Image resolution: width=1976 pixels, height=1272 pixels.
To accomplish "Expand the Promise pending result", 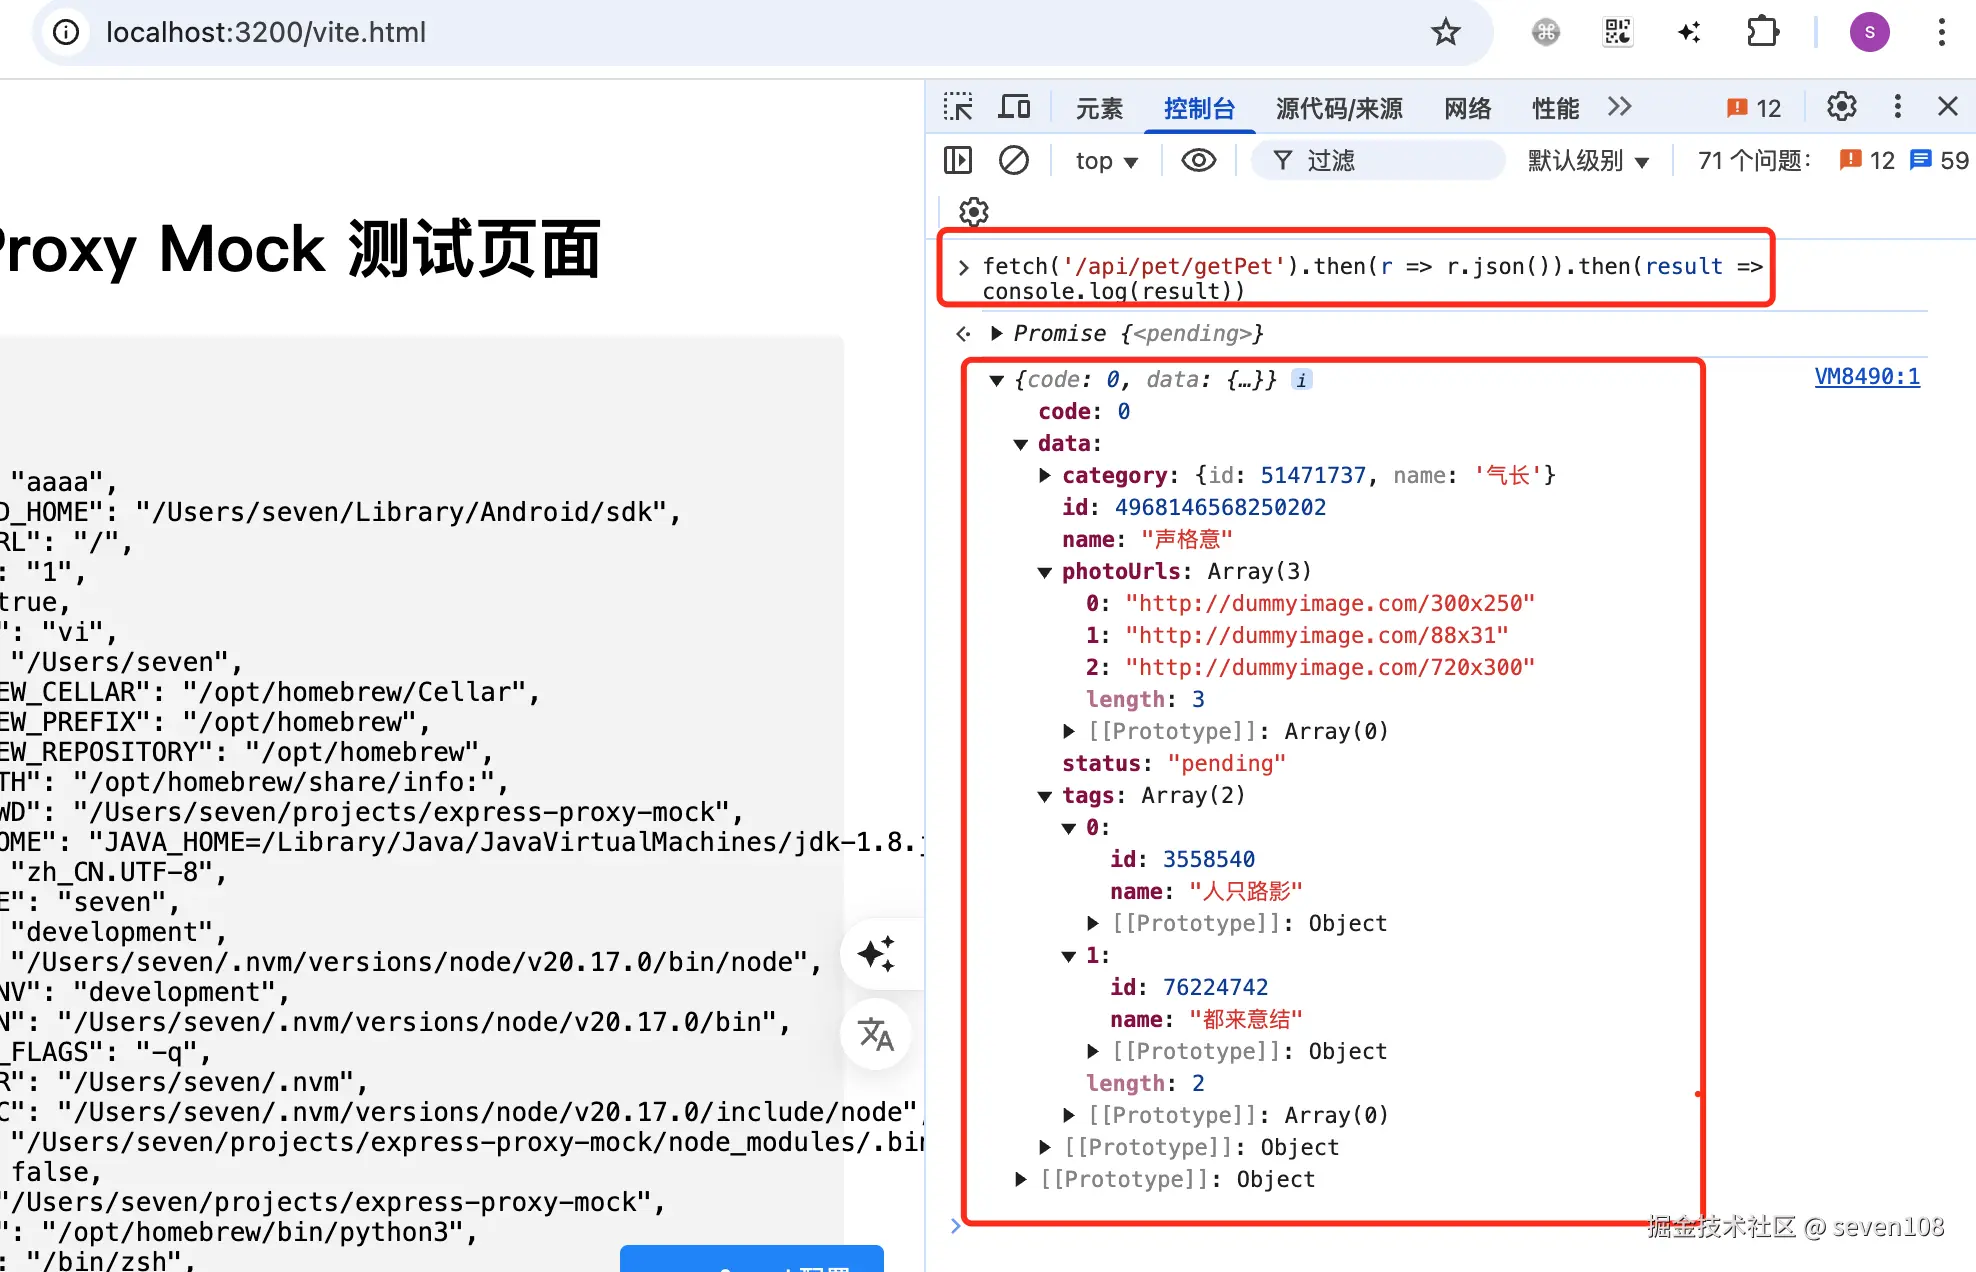I will tap(997, 333).
